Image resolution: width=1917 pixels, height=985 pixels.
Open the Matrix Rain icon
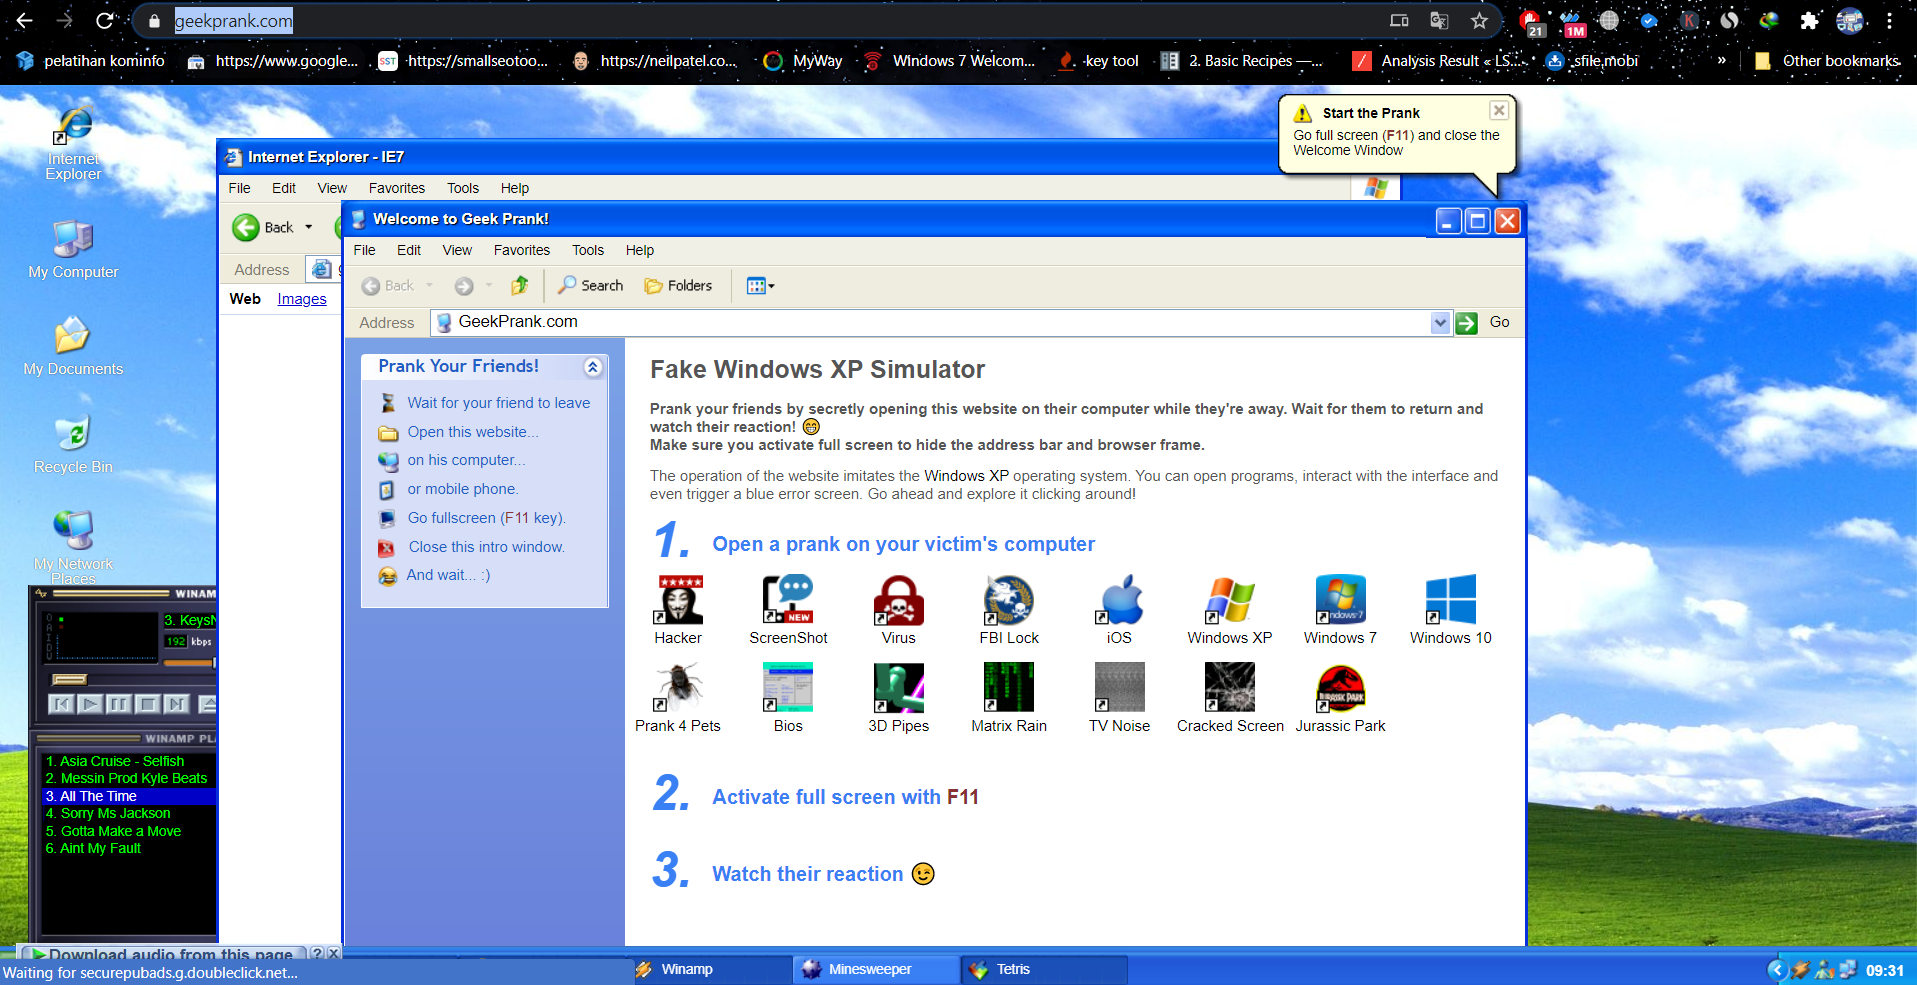point(1008,698)
